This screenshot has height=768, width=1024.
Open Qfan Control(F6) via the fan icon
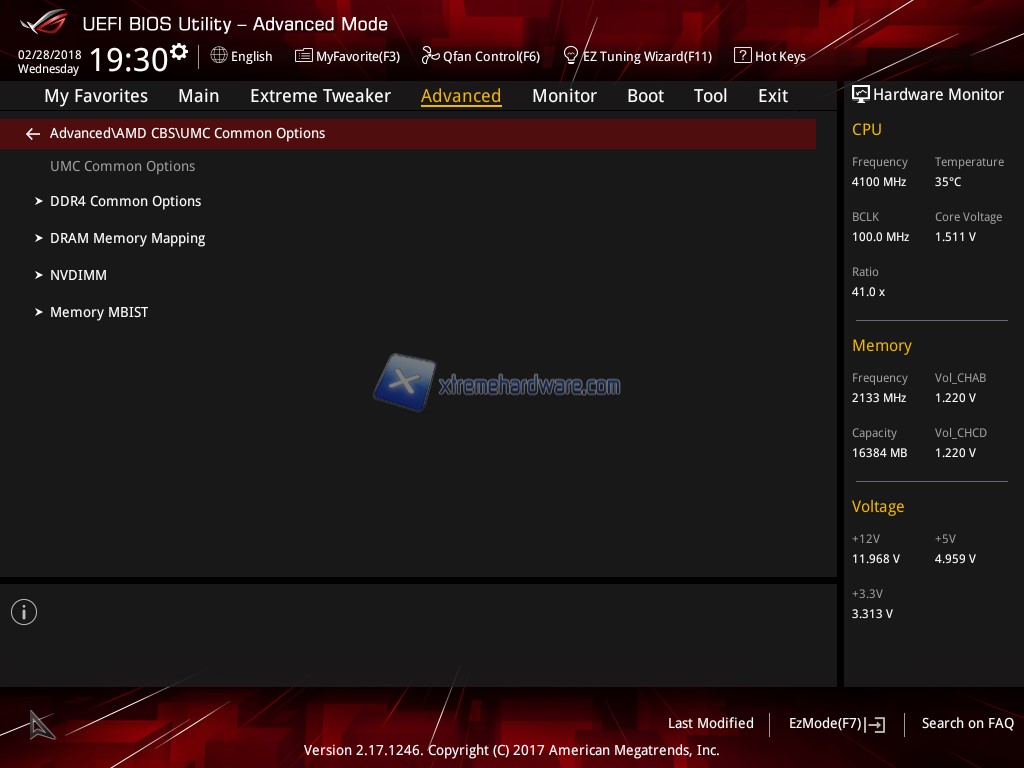click(430, 56)
